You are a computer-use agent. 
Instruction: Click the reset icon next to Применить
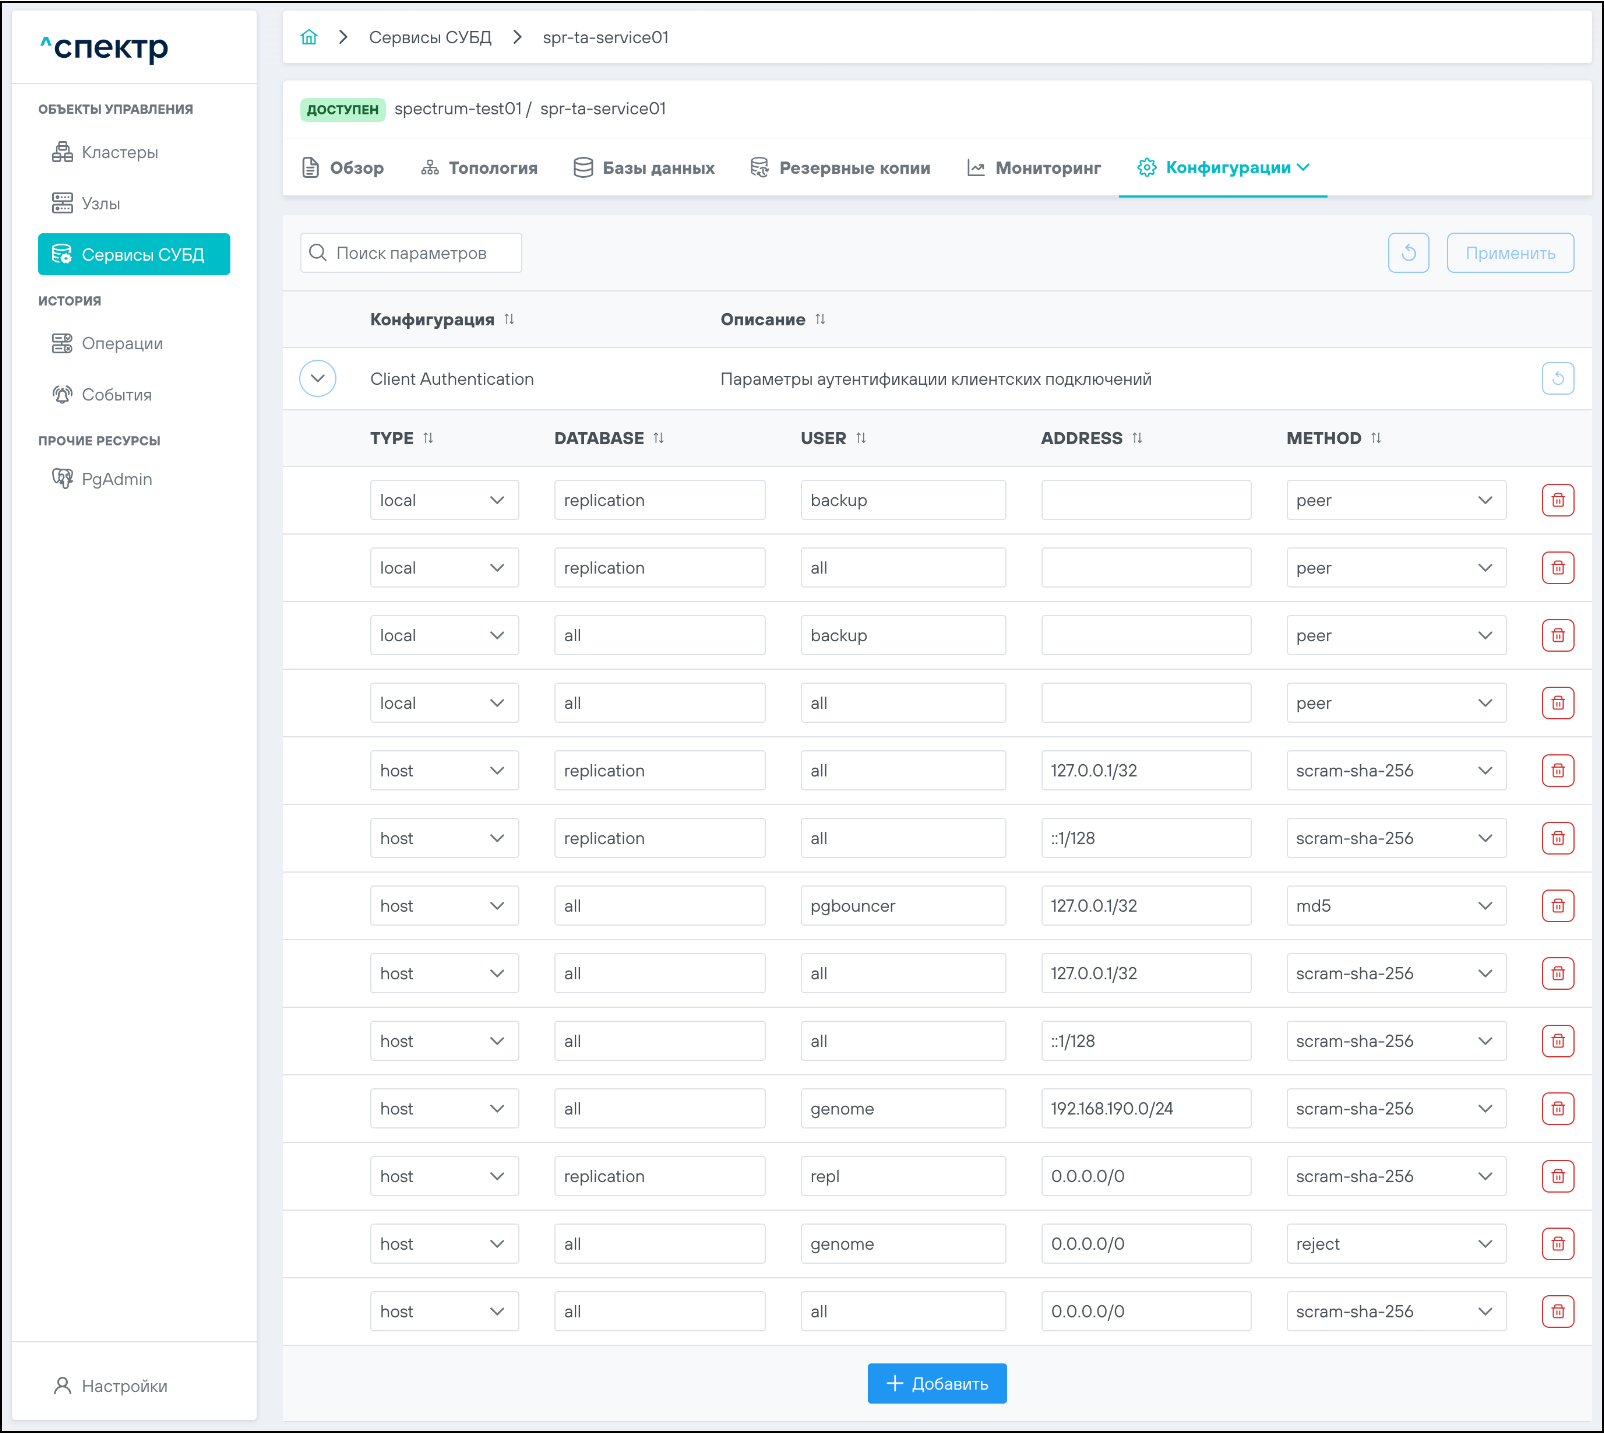(1408, 253)
